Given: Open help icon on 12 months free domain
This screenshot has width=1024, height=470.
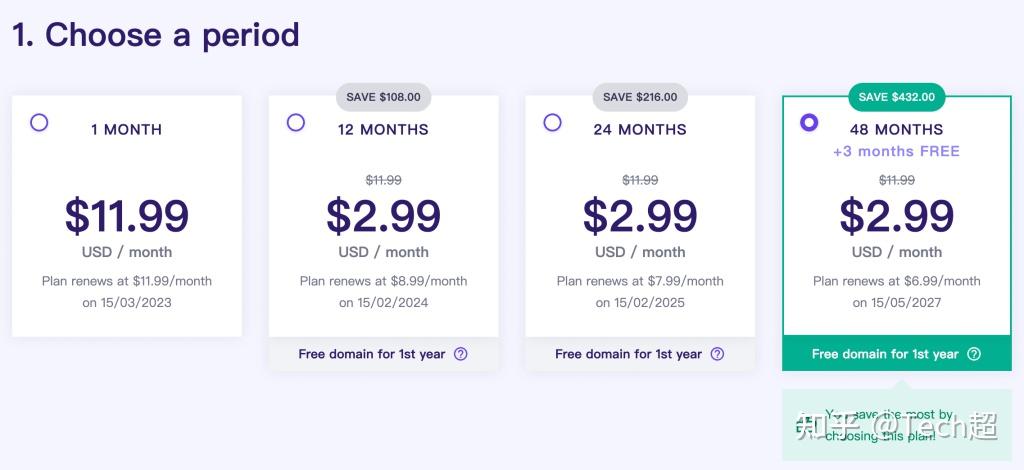Looking at the screenshot, I should 460,354.
